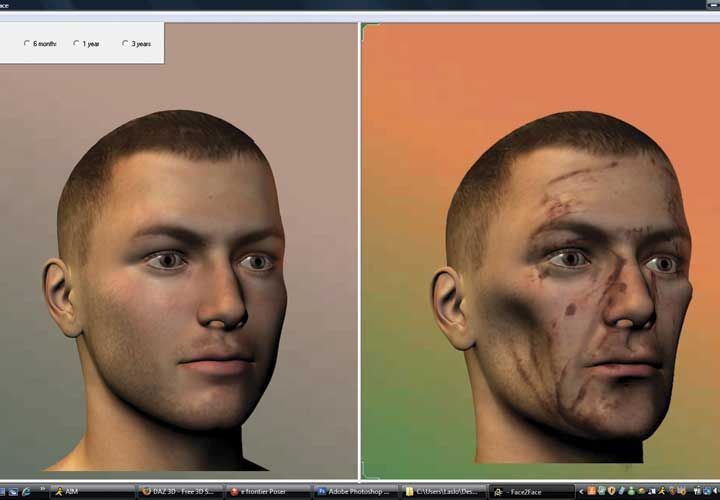Screen dimensions: 720x500
Task: Click the divider between the two face panels
Action: (x=359, y=250)
